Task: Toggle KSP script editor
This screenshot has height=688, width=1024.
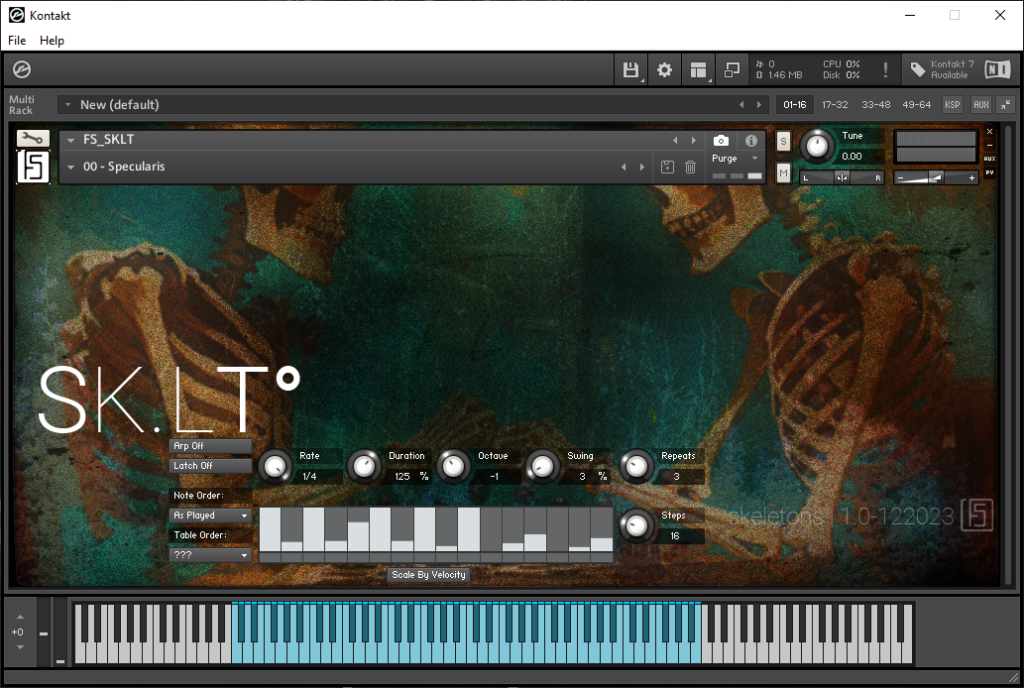Action: [x=952, y=104]
